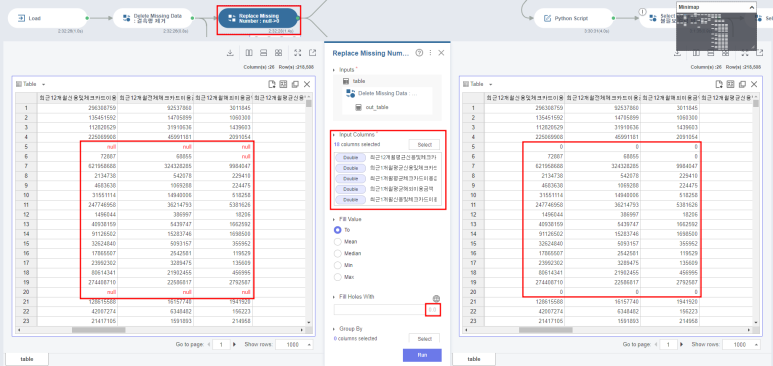Image resolution: width=773 pixels, height=366 pixels.
Task: Open help for Replace Missing Number panel
Action: [419, 53]
